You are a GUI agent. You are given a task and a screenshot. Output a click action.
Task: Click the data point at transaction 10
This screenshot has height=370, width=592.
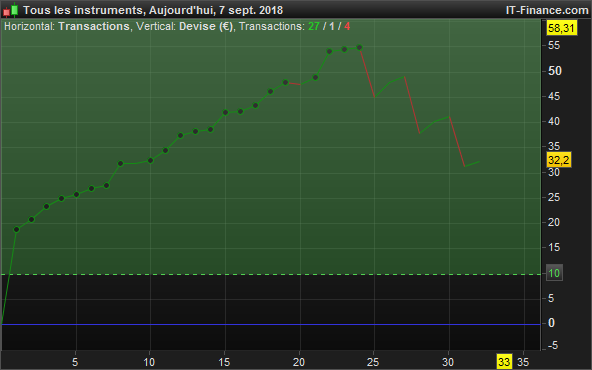click(150, 160)
